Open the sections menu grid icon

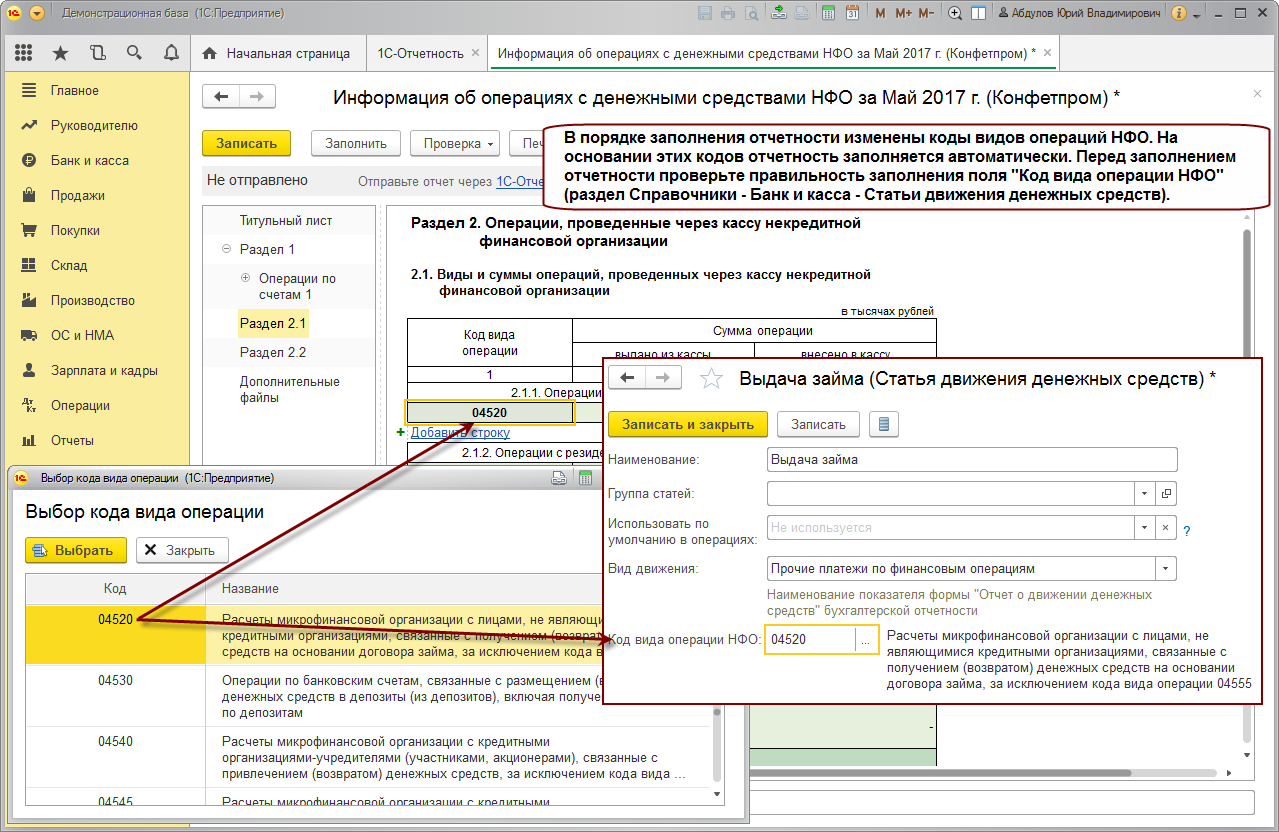[x=24, y=53]
